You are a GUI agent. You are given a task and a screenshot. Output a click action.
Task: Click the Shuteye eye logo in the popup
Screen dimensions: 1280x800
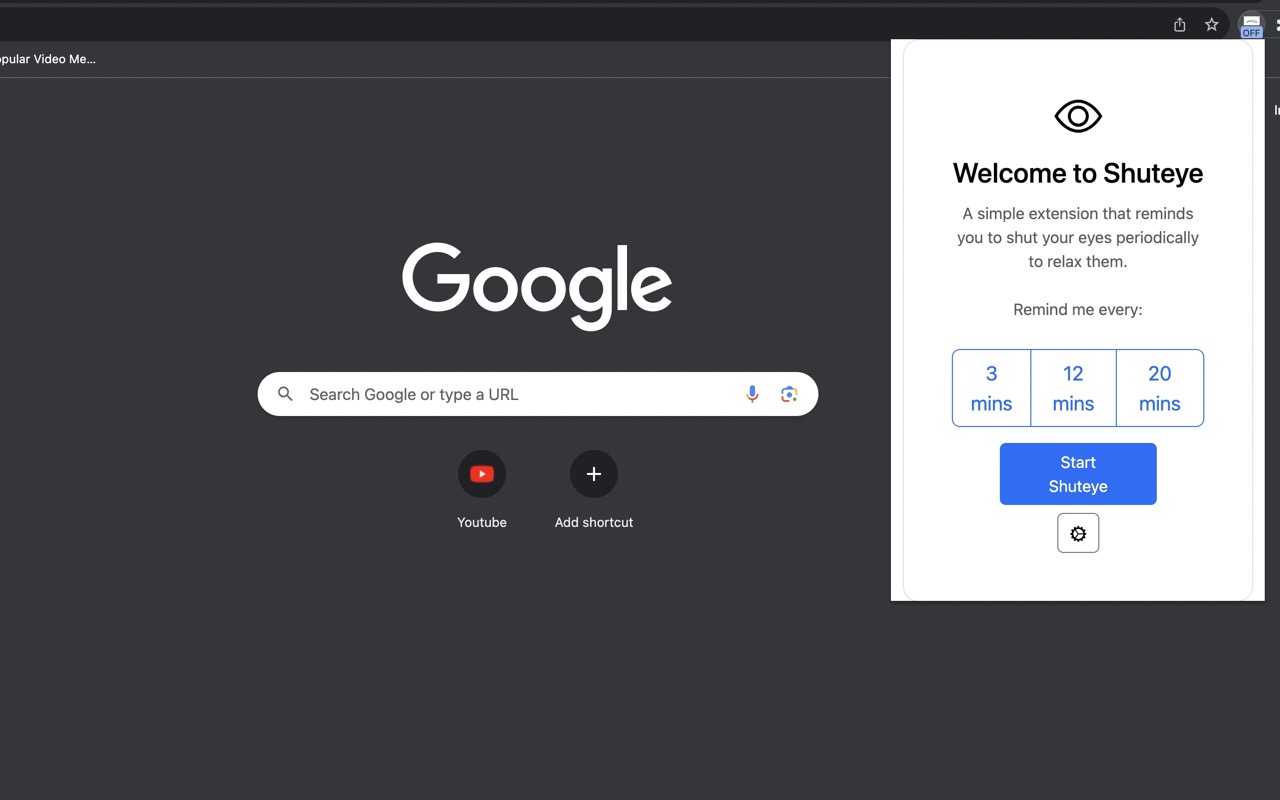[1077, 114]
